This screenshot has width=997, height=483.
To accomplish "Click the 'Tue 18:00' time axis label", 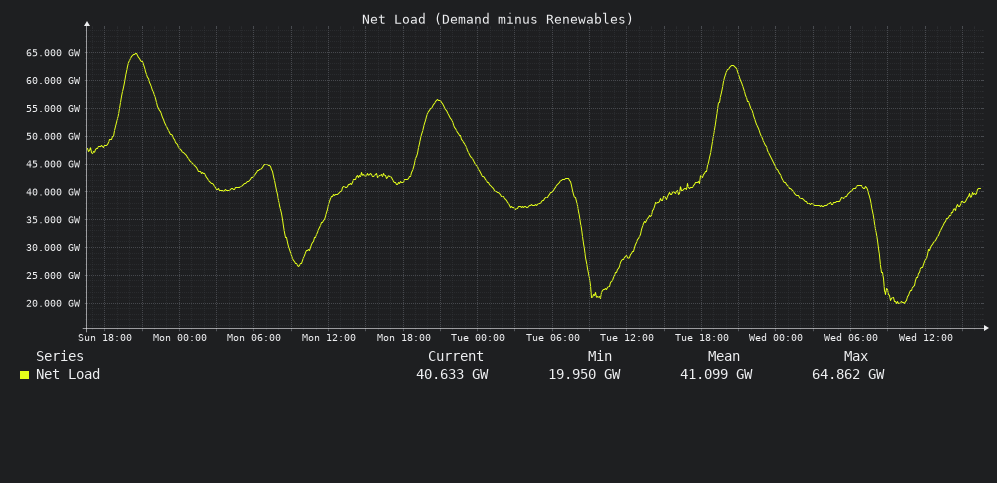I will pyautogui.click(x=702, y=338).
